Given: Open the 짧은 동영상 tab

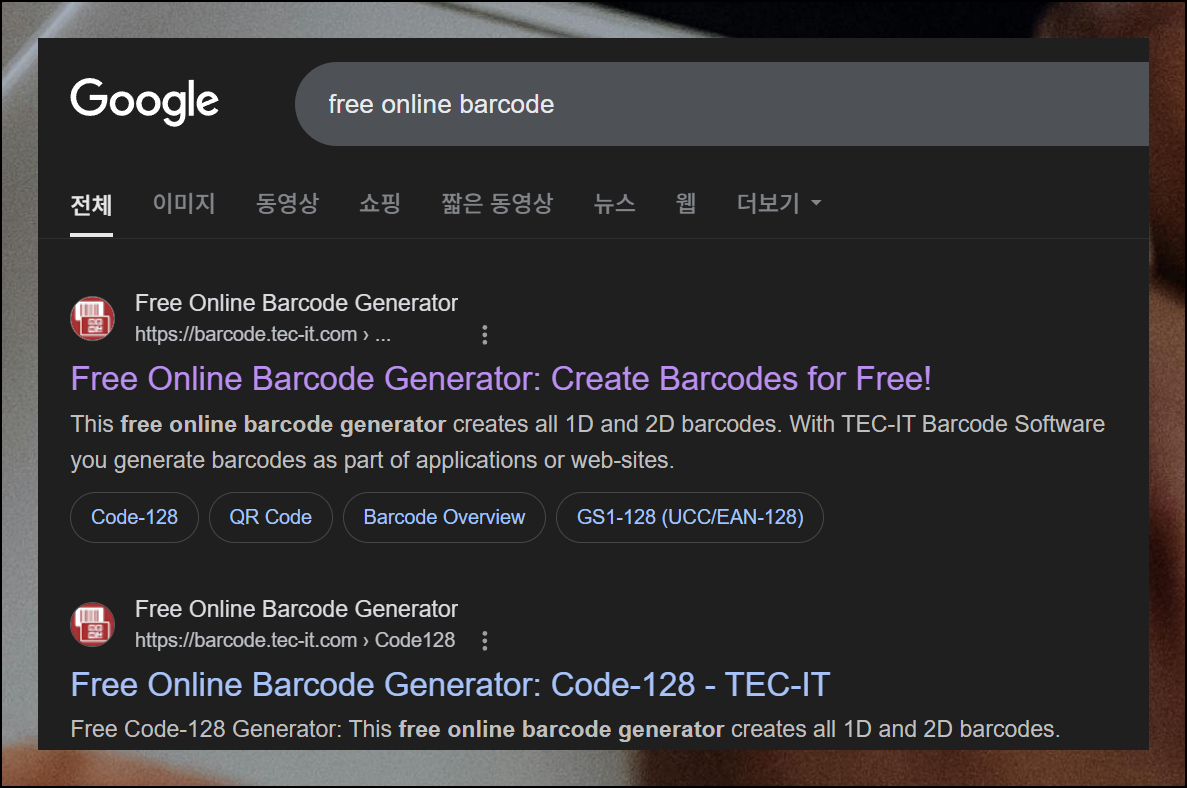Looking at the screenshot, I should click(497, 203).
